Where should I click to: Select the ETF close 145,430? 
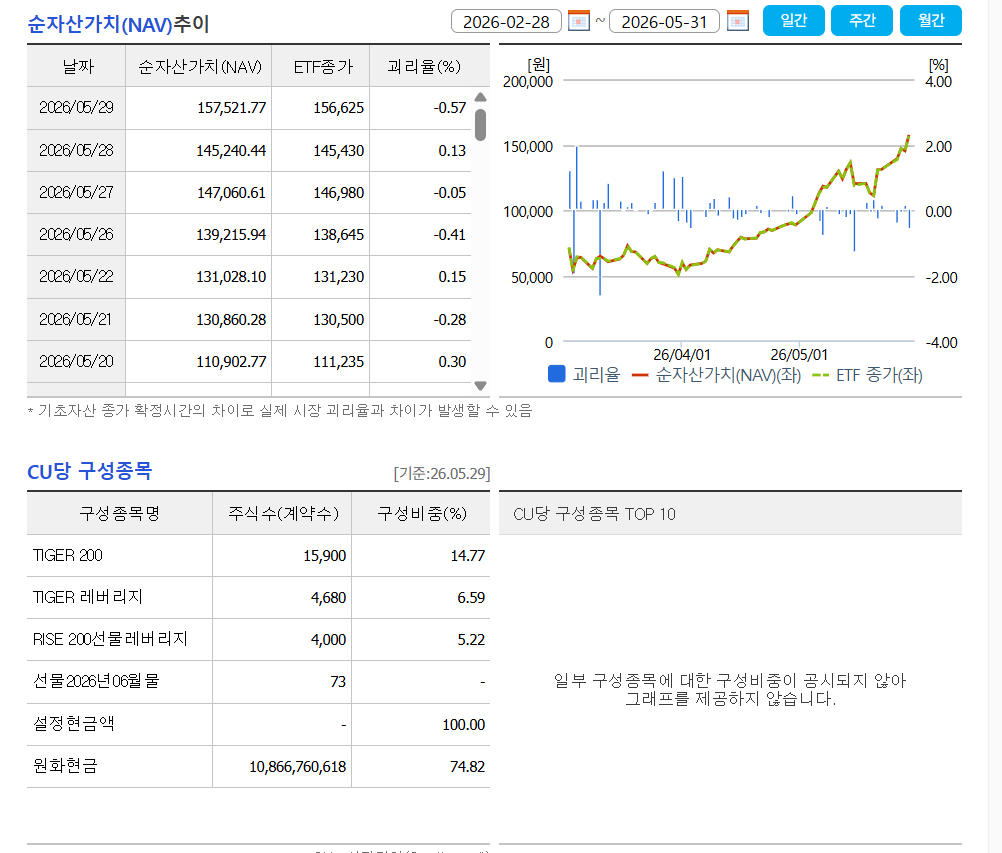(x=339, y=151)
